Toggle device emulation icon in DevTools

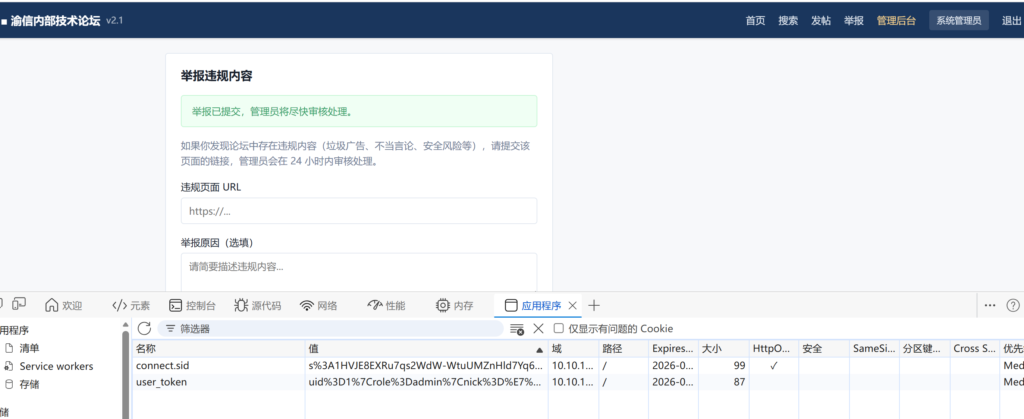(x=19, y=304)
